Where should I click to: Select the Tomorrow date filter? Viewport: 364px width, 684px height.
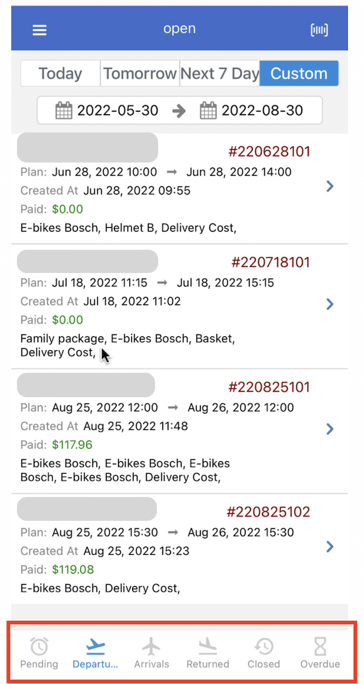140,73
